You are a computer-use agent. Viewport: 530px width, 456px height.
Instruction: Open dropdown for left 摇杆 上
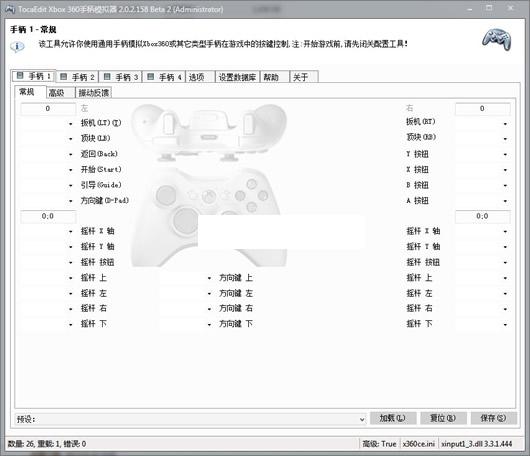point(71,278)
